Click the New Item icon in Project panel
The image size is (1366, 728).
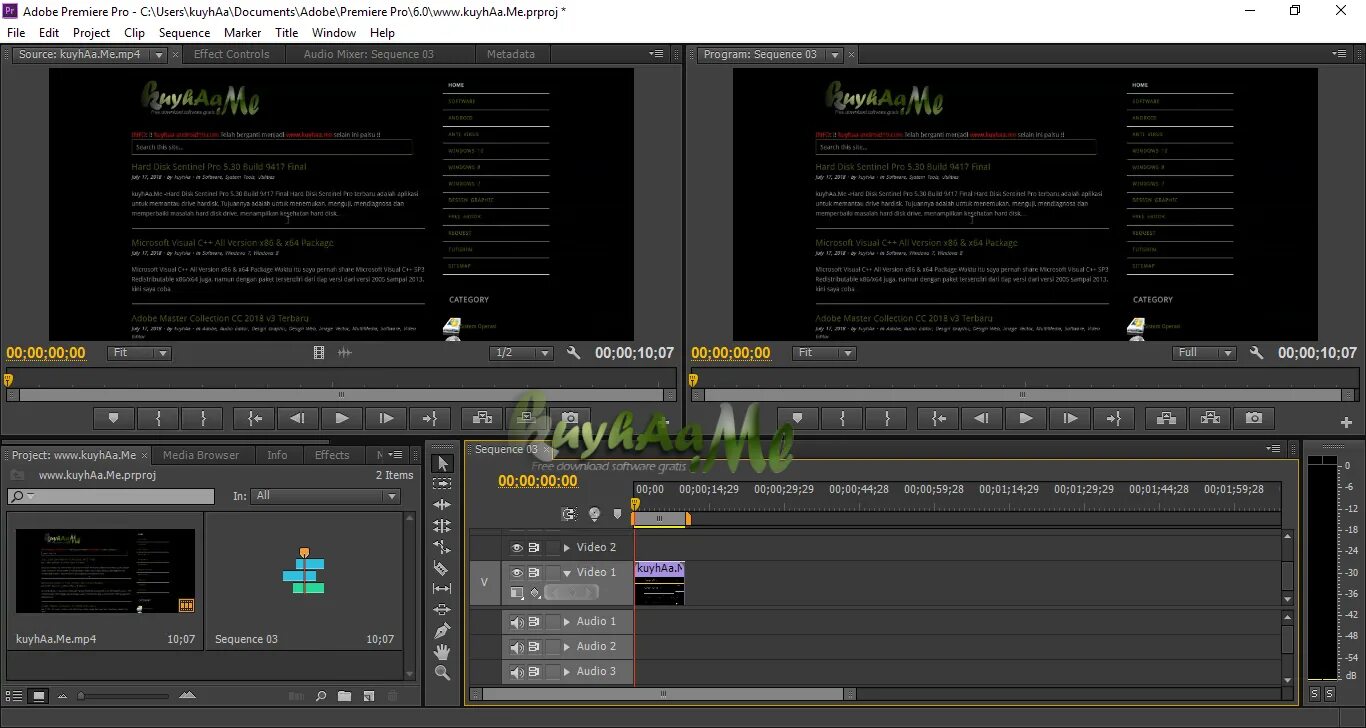[368, 695]
